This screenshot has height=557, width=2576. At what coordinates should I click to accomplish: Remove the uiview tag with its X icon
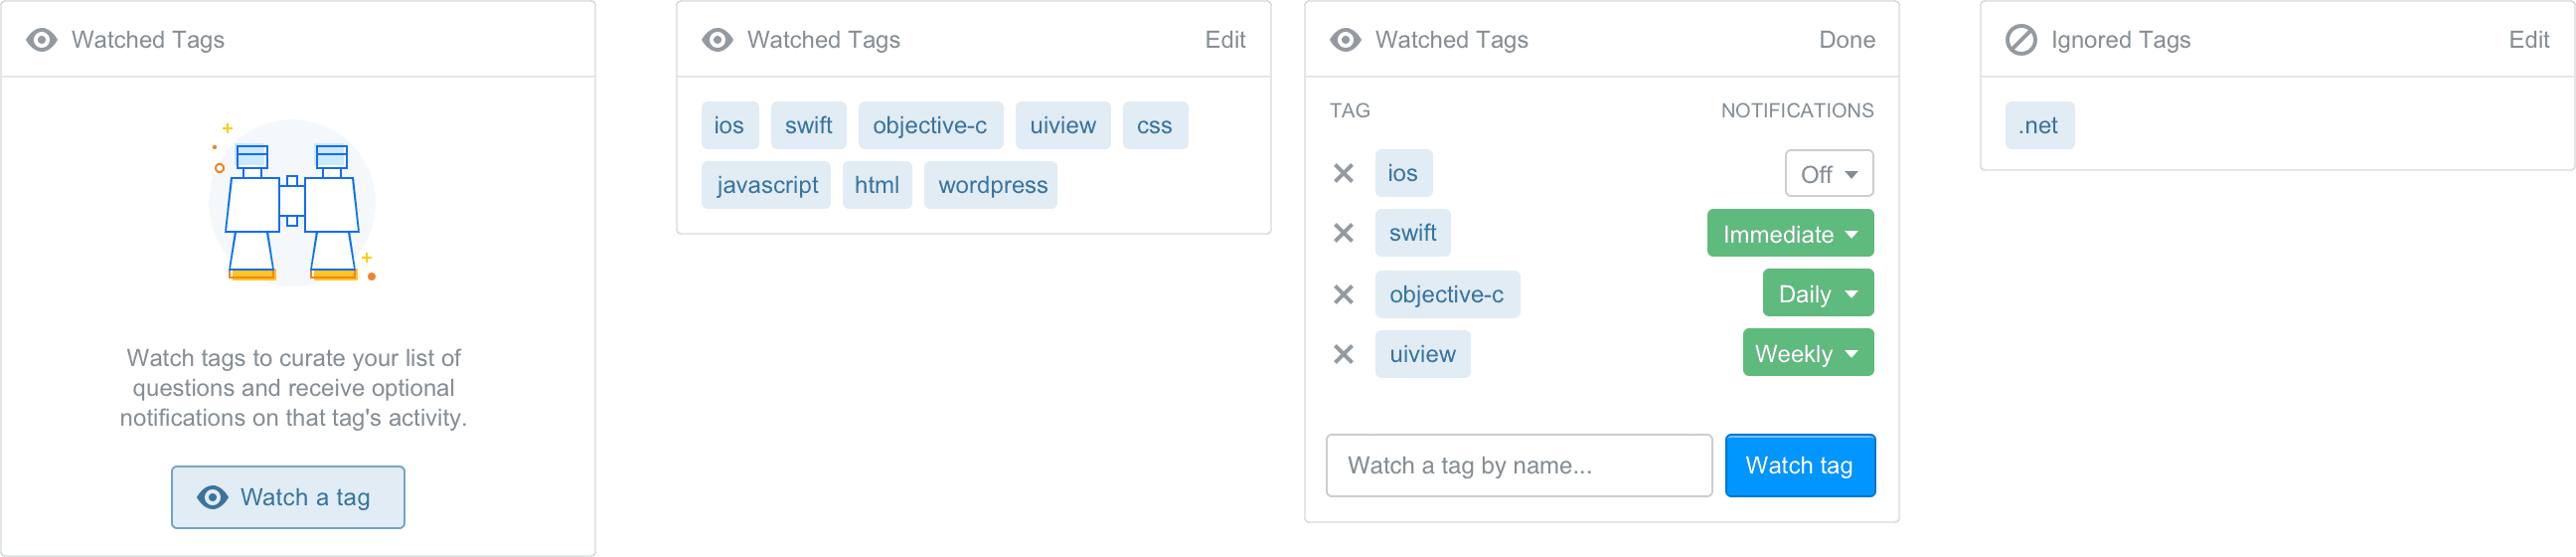[1343, 354]
